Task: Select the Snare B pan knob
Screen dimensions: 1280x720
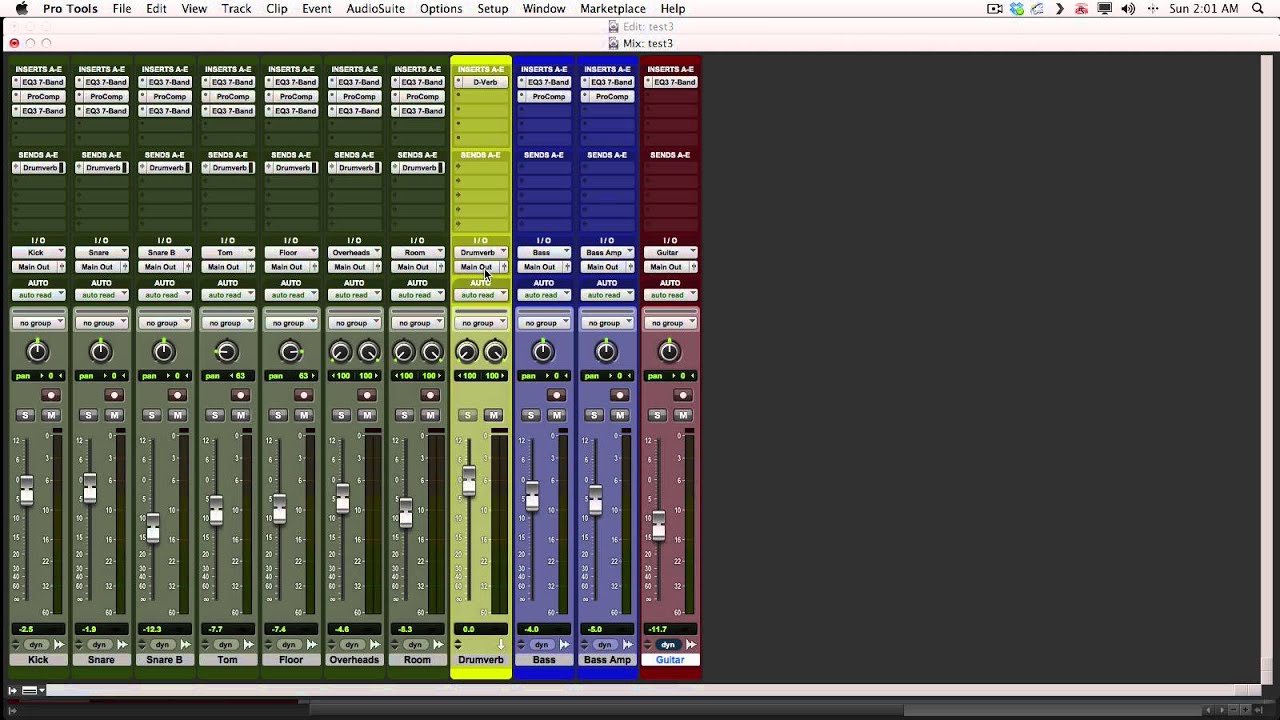Action: (163, 351)
